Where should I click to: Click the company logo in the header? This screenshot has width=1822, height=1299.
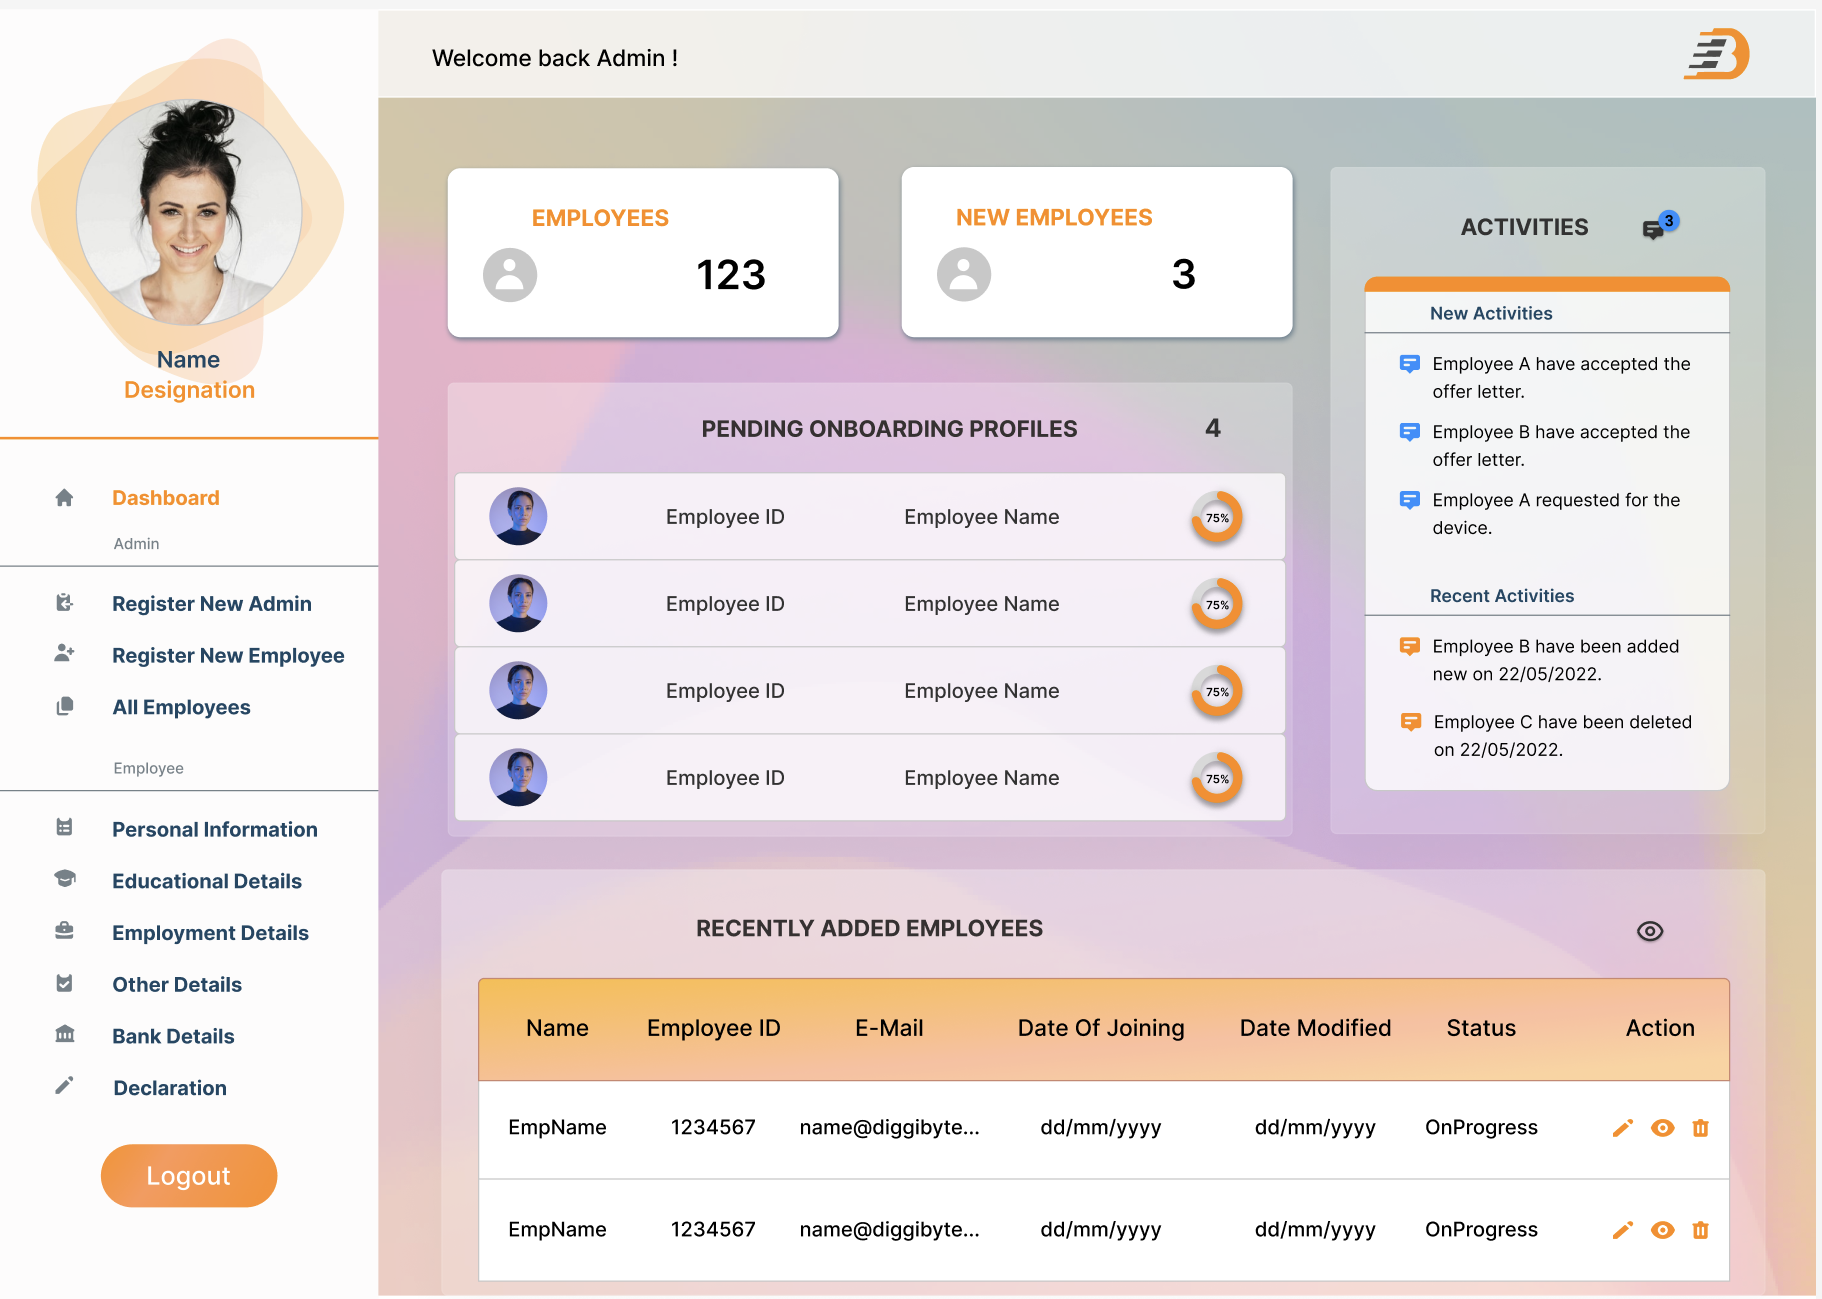click(x=1716, y=54)
